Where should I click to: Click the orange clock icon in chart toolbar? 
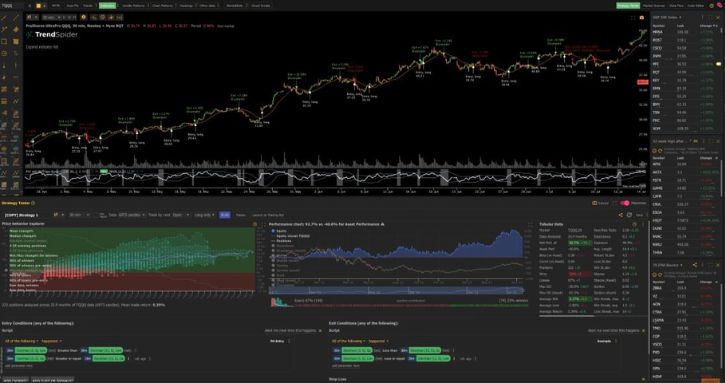pos(83,18)
